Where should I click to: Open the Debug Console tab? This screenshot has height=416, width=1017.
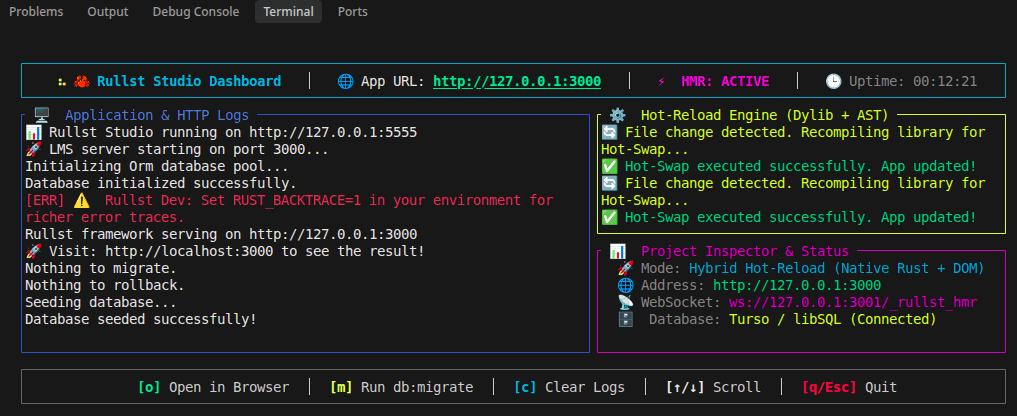pyautogui.click(x=196, y=12)
